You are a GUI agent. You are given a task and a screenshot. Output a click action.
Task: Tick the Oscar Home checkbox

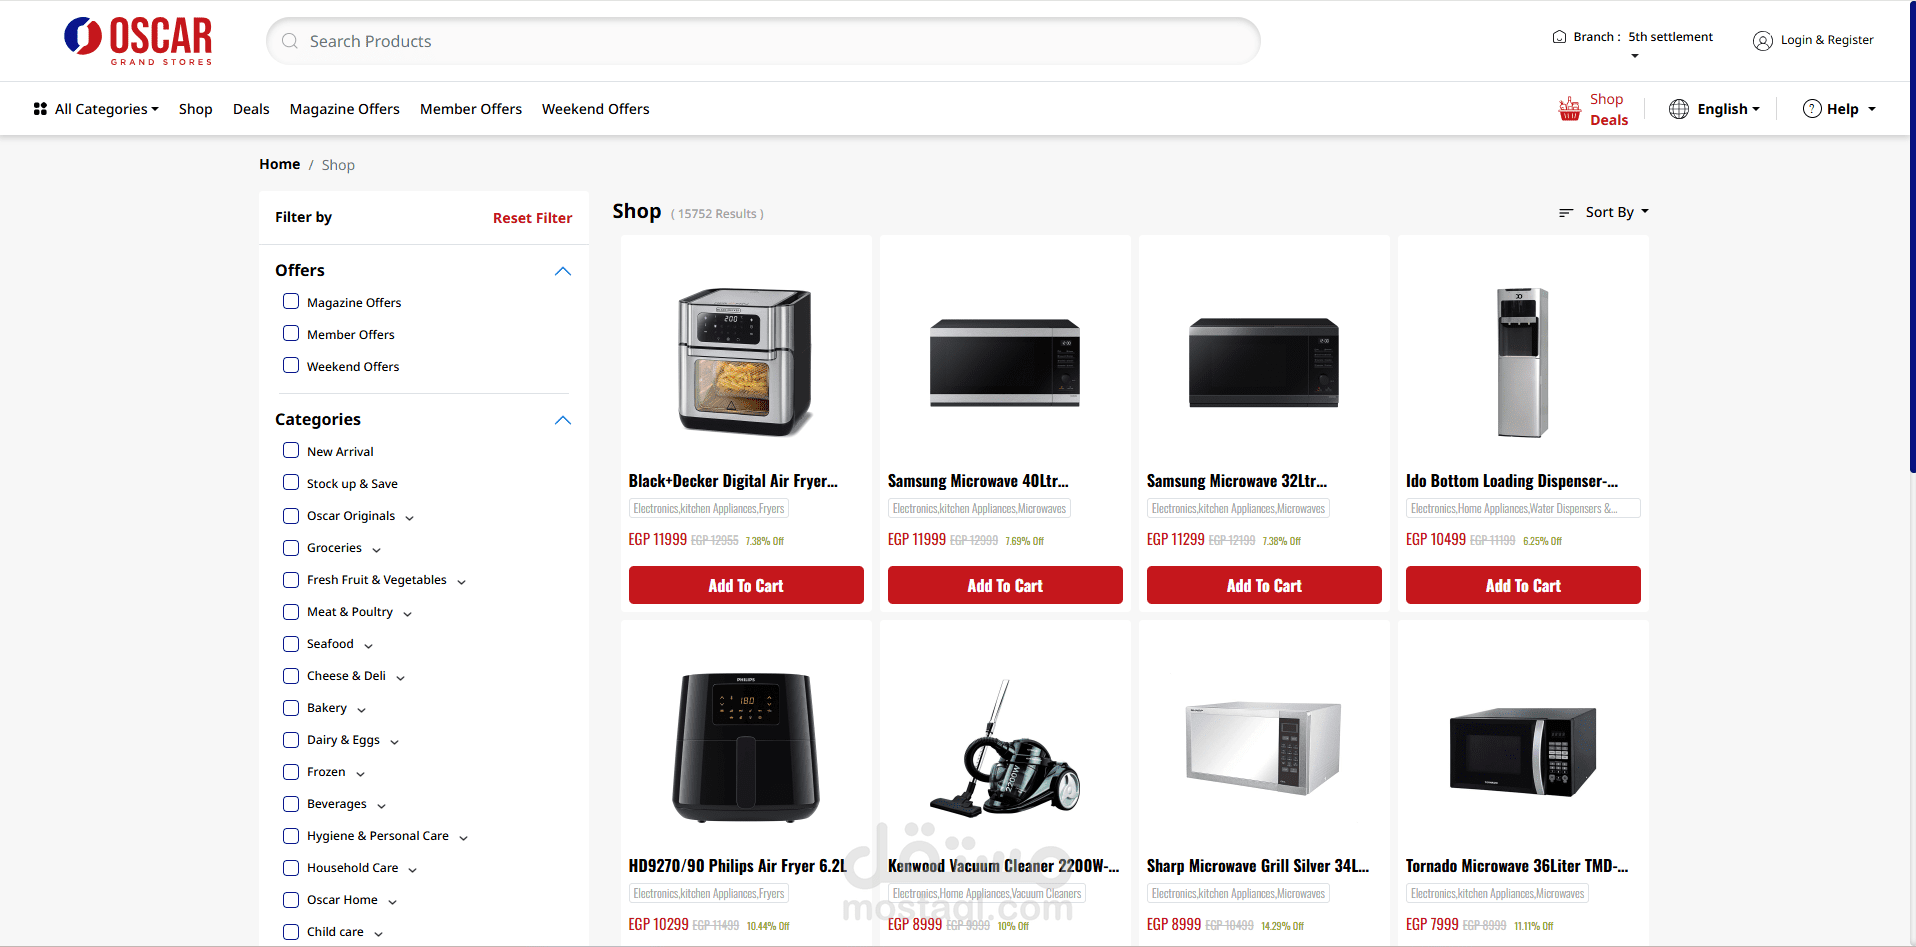coord(291,900)
